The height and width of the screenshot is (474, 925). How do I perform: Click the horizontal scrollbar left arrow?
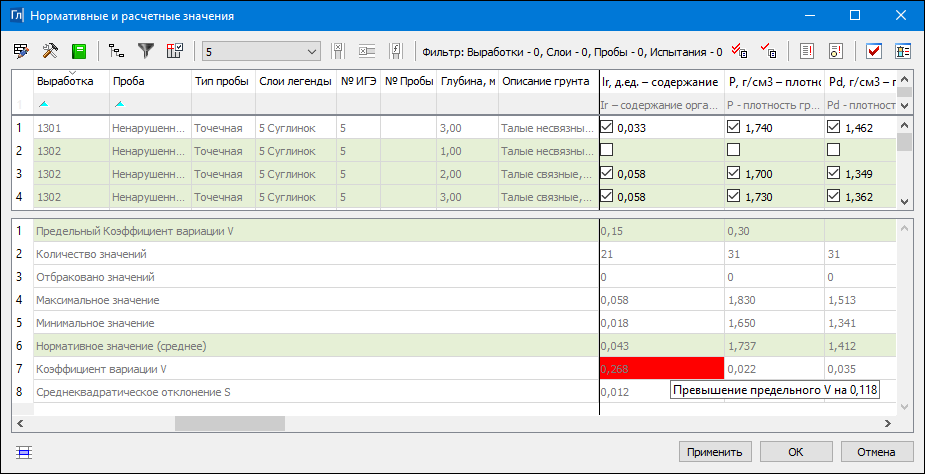(x=22, y=423)
